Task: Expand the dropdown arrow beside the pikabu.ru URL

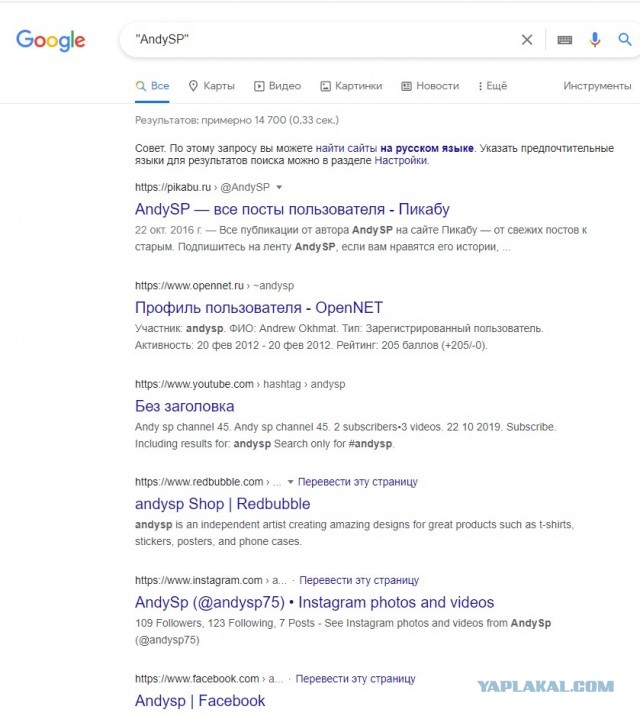Action: tap(279, 187)
